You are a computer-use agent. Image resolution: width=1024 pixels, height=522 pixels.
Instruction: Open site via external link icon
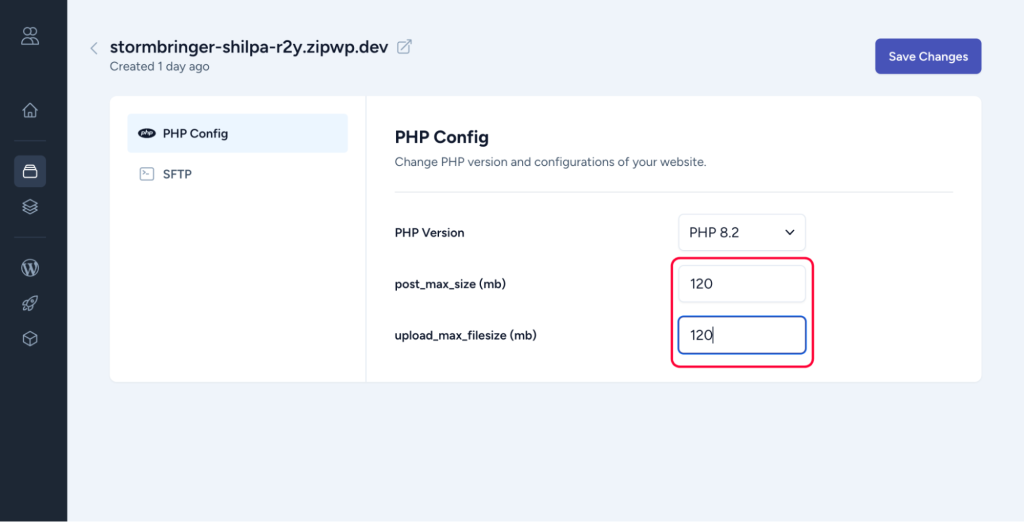point(404,47)
